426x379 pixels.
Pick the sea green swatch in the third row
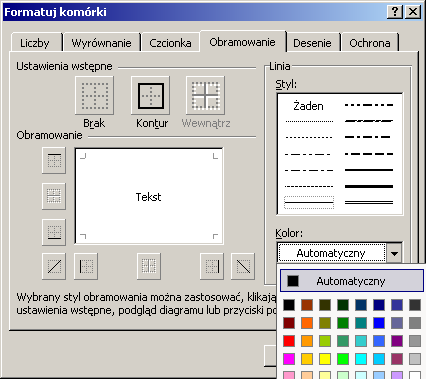[x=343, y=341]
